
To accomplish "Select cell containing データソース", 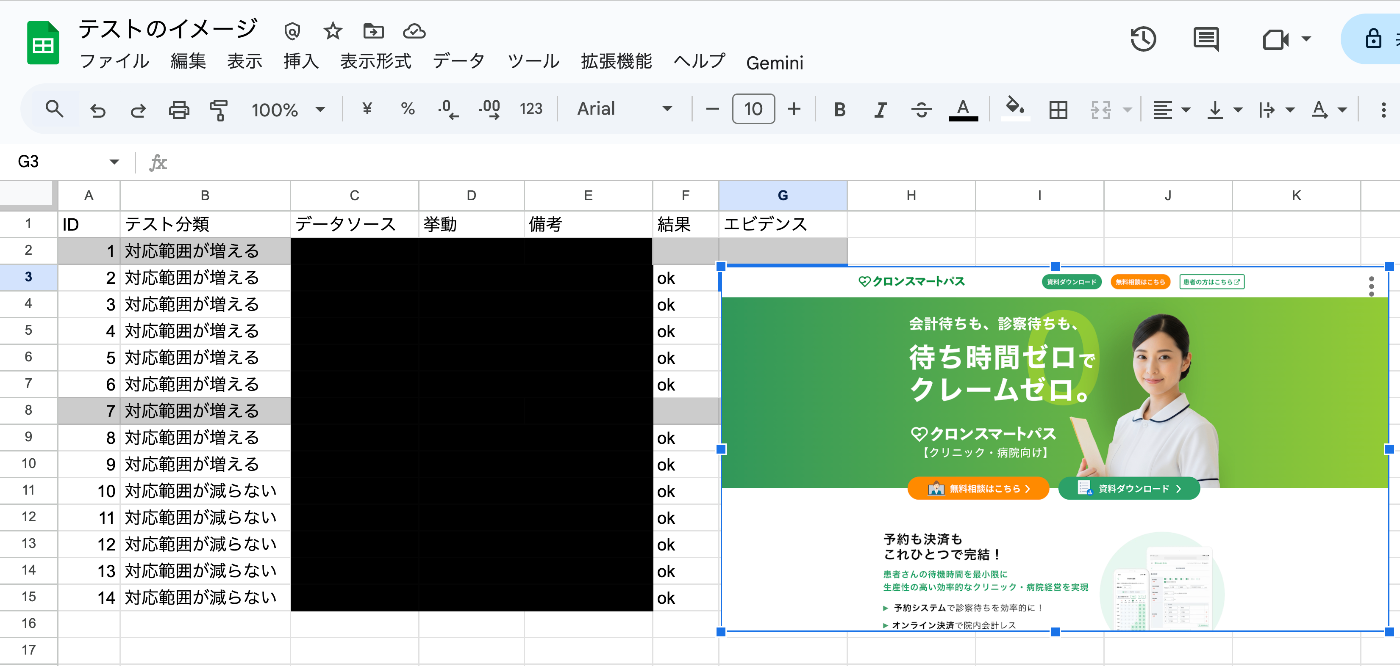I will click(354, 224).
